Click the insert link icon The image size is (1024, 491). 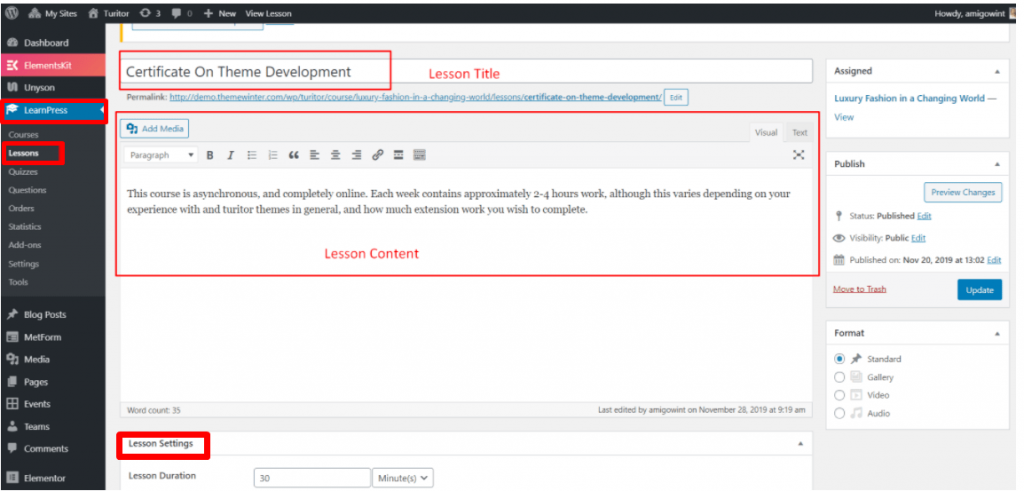point(377,155)
